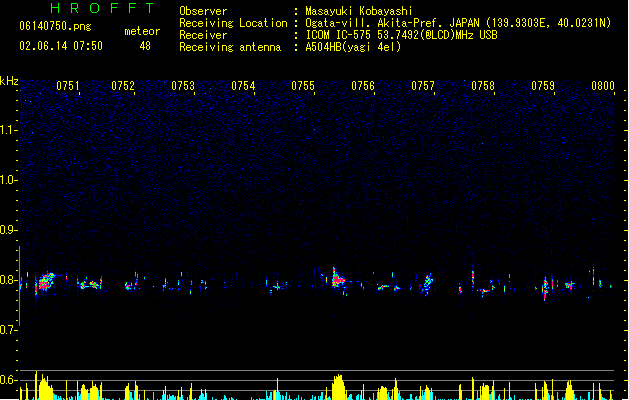Click the 0755 time marker
Screen dimensions: 629x400
[303, 86]
